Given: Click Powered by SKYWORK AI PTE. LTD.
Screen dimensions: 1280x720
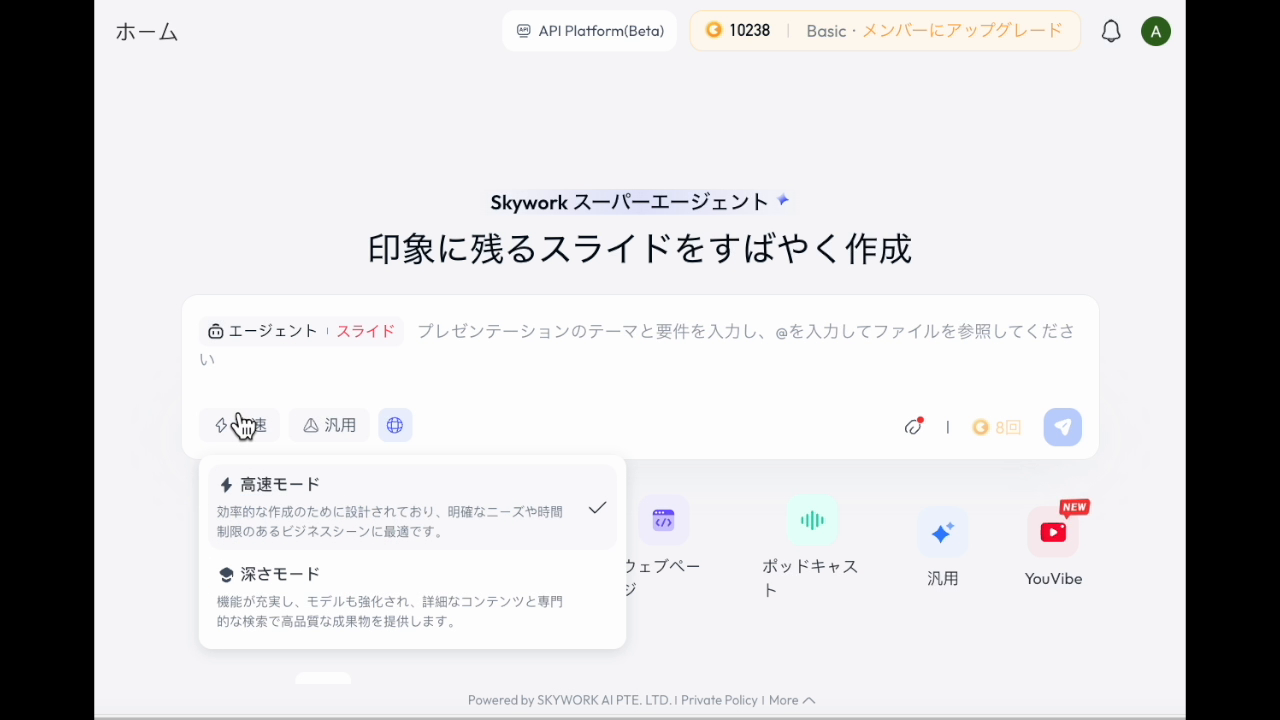Looking at the screenshot, I should point(569,700).
